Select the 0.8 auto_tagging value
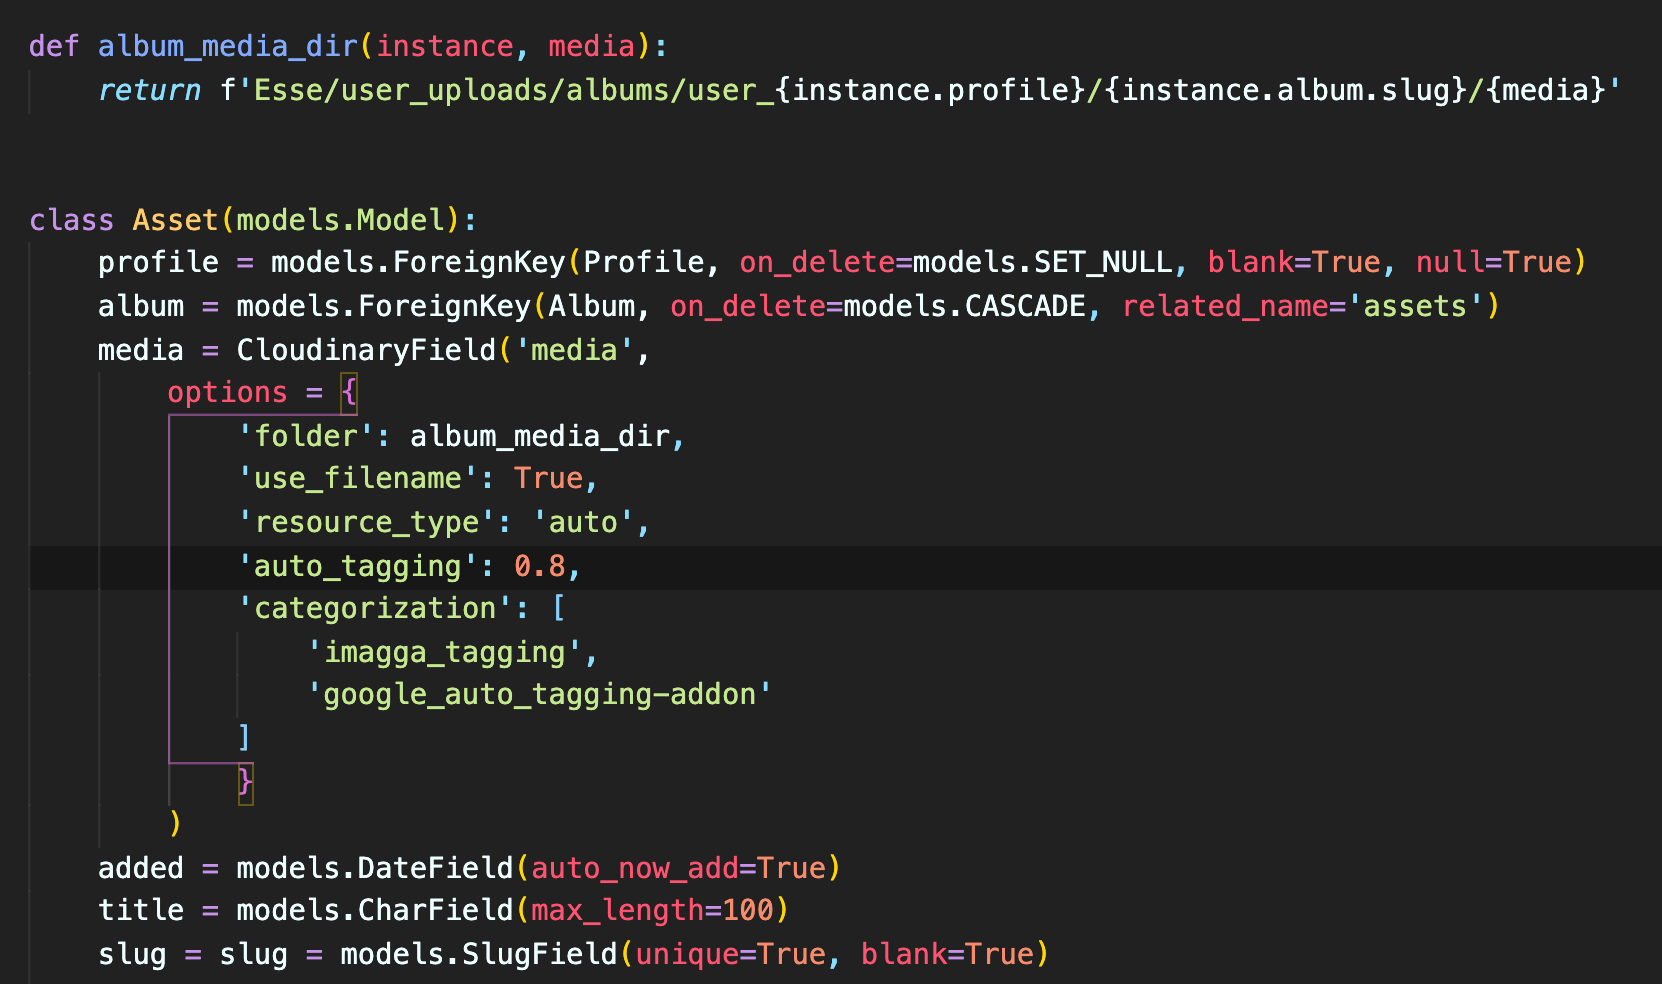The height and width of the screenshot is (984, 1662). (542, 565)
